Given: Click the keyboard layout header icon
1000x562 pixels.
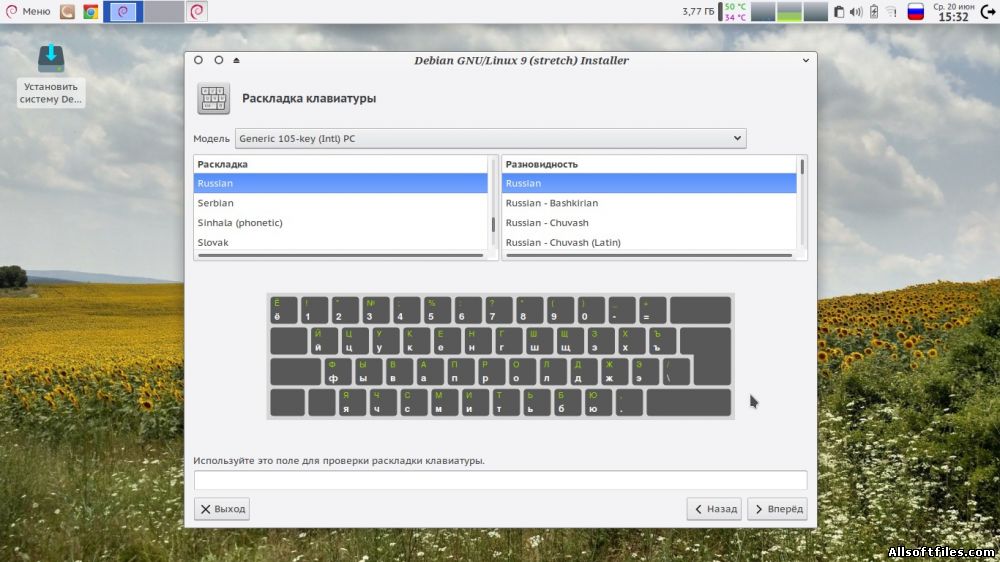Looking at the screenshot, I should tap(213, 99).
